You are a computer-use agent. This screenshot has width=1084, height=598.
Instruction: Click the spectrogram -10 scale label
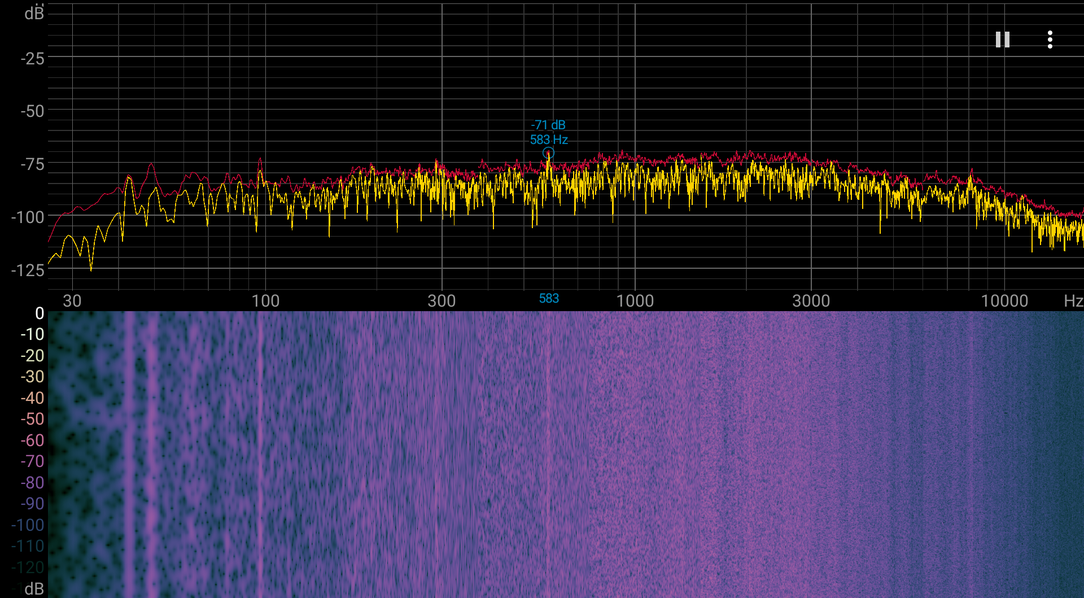[32, 334]
